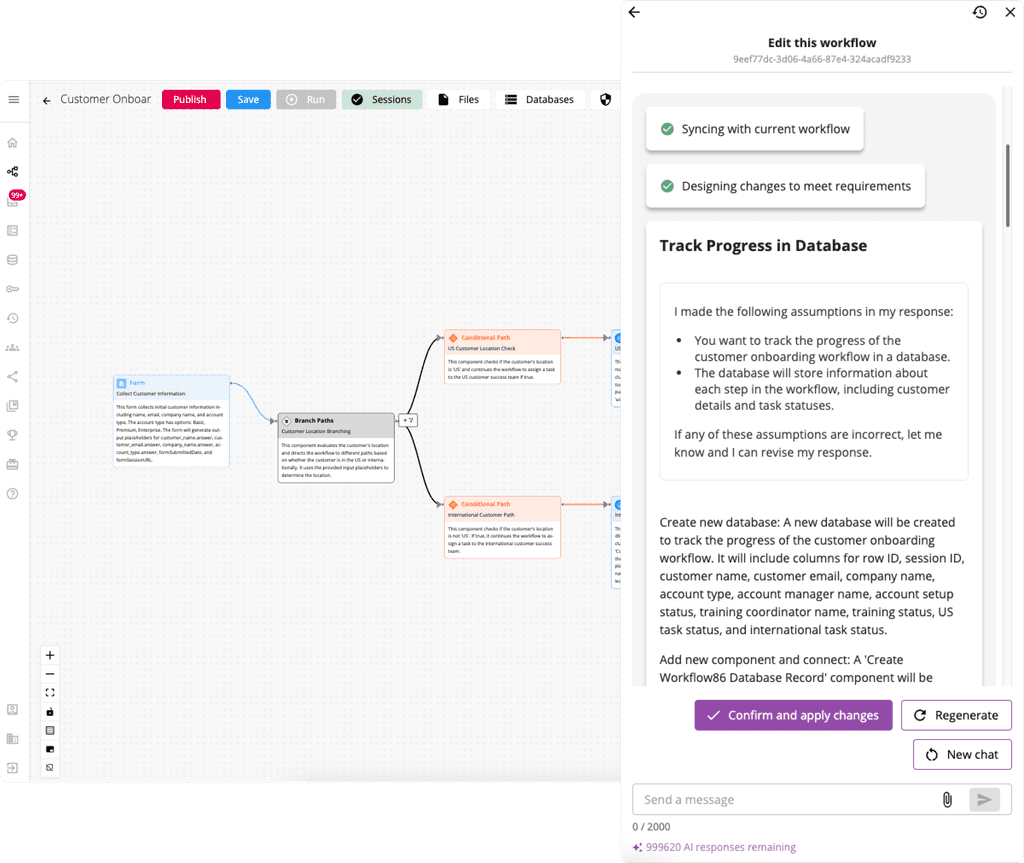Regenerate the AI response
This screenshot has width=1024, height=863.
click(x=956, y=715)
